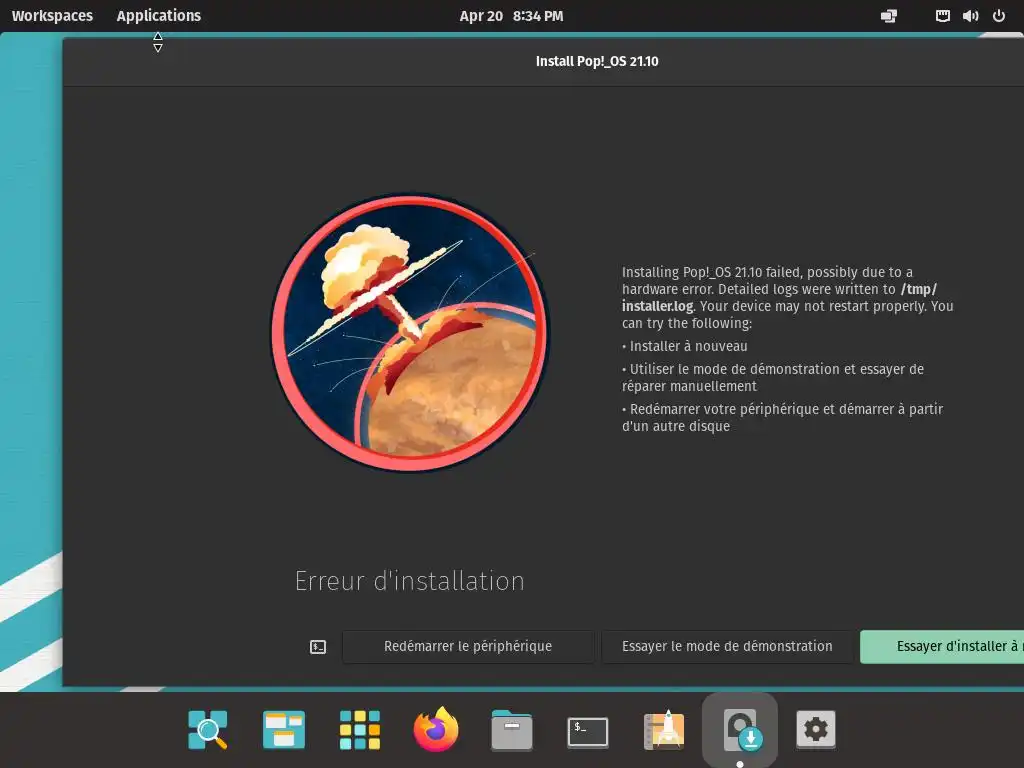Open Settings gear from the dock
1024x768 pixels.
pos(816,729)
